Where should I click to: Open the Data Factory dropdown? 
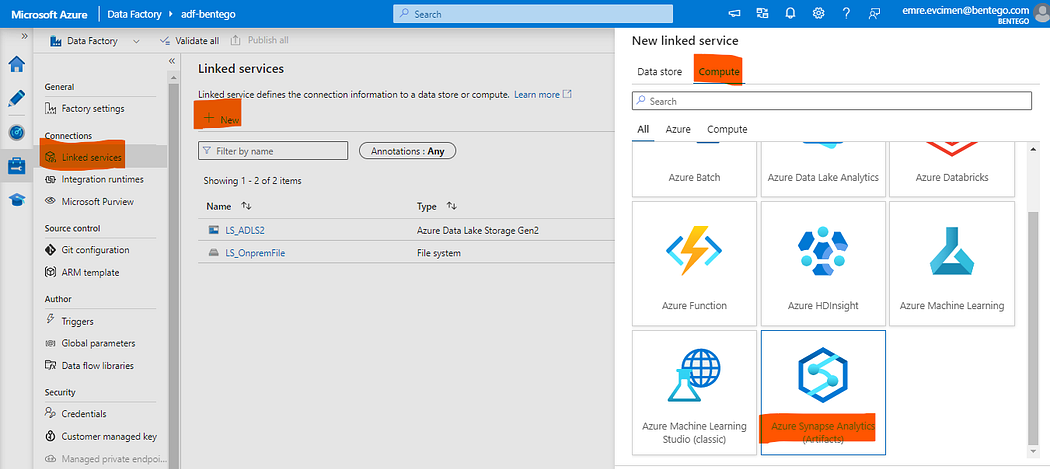tap(95, 41)
